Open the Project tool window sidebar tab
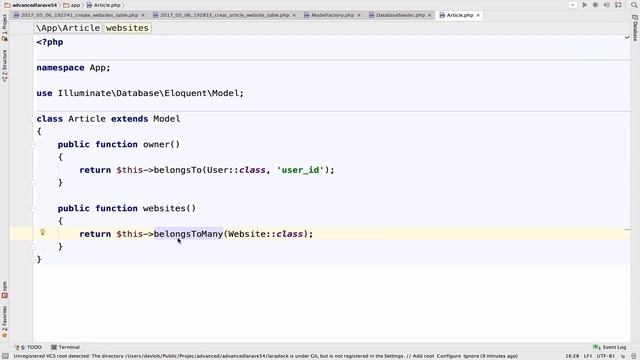This screenshot has width=640, height=360. pos(4,27)
